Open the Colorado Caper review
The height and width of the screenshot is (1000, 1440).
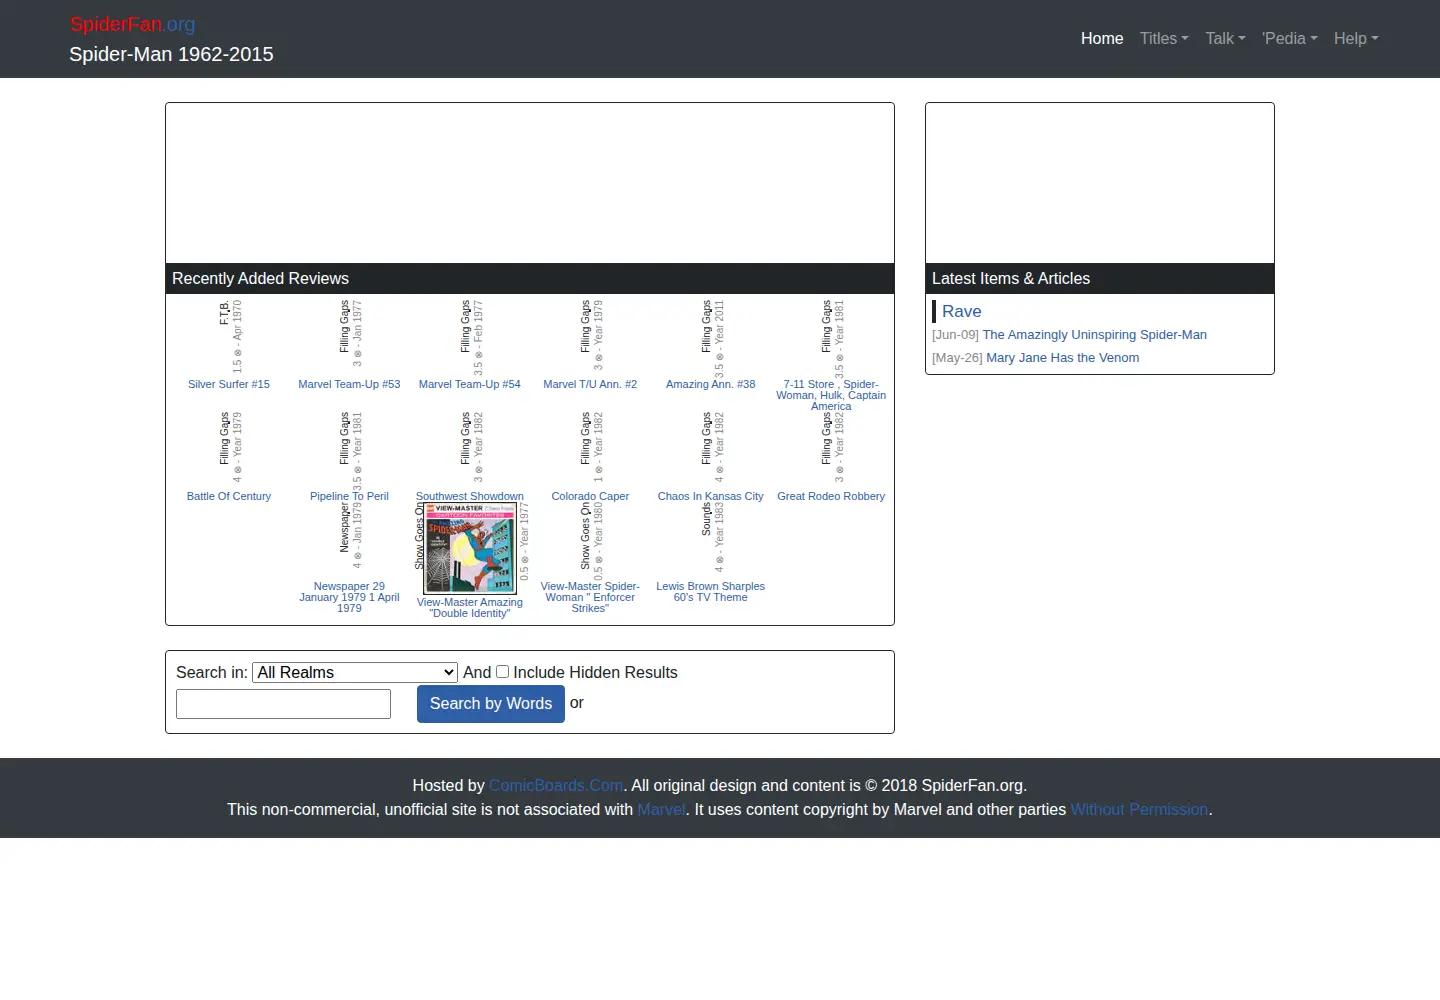point(590,496)
